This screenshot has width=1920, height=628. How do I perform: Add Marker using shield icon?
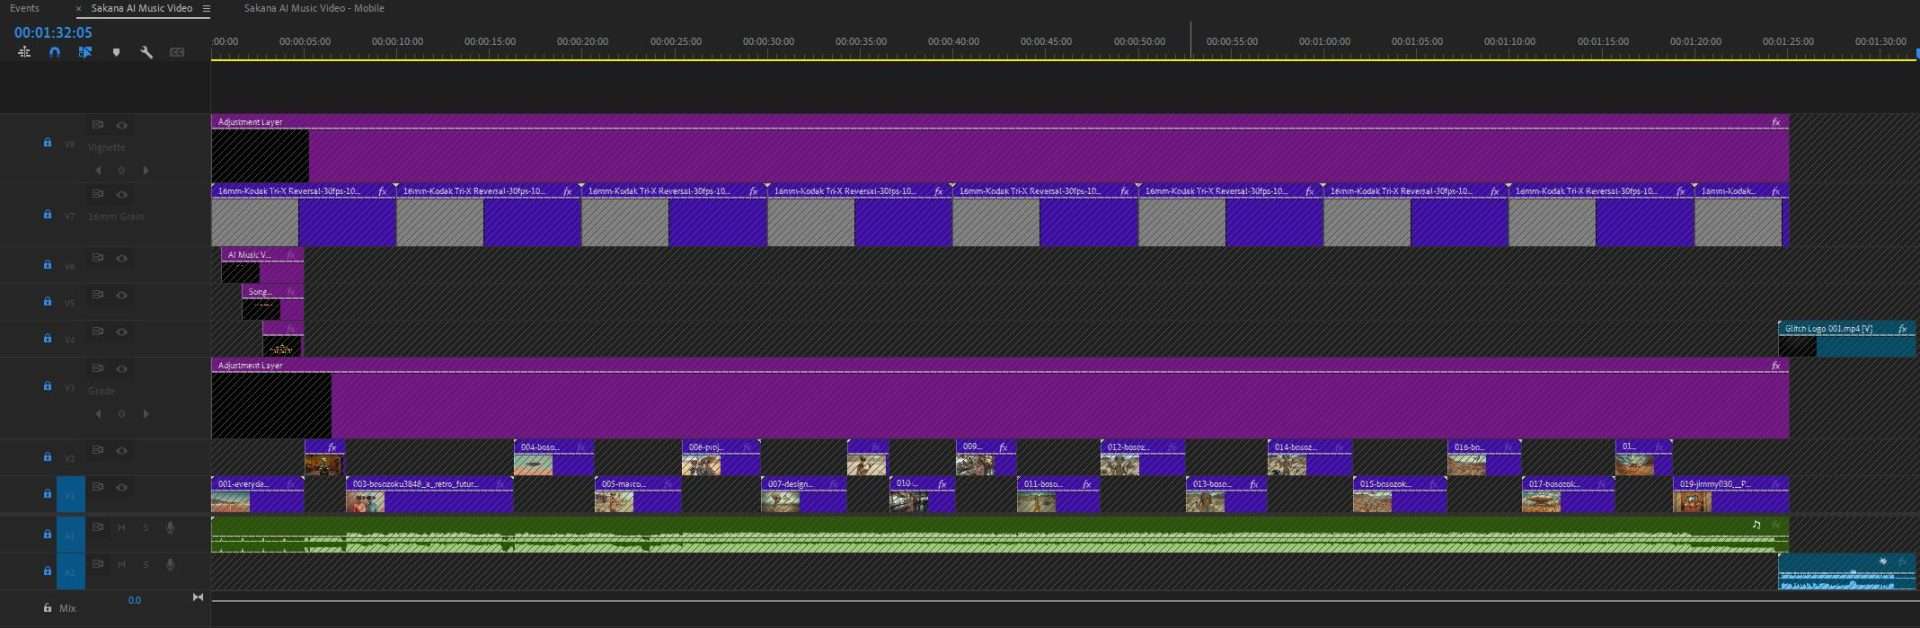pyautogui.click(x=116, y=52)
